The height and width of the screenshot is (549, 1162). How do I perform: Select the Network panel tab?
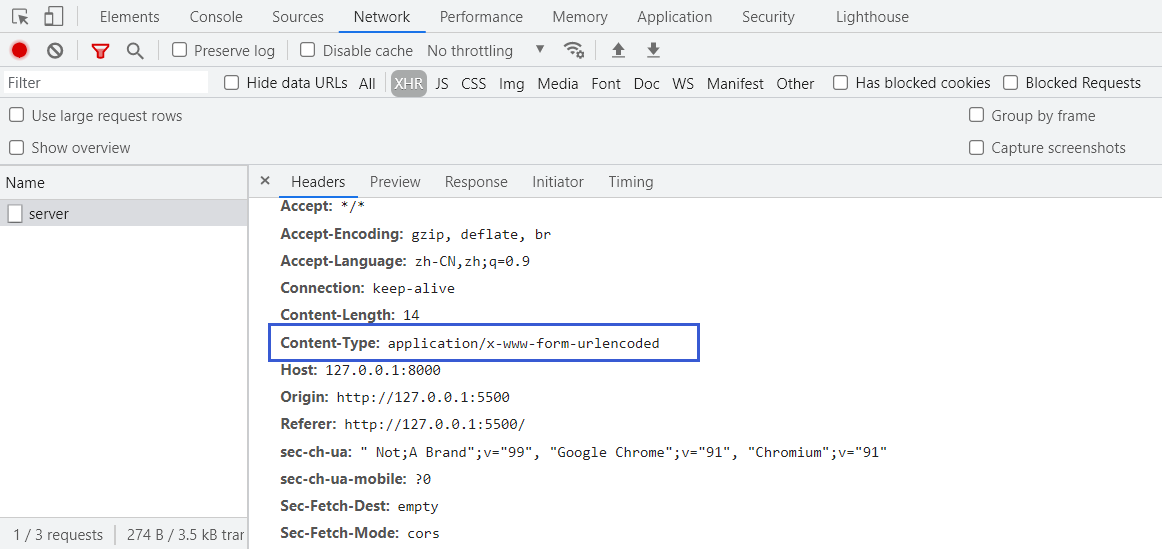coord(382,16)
